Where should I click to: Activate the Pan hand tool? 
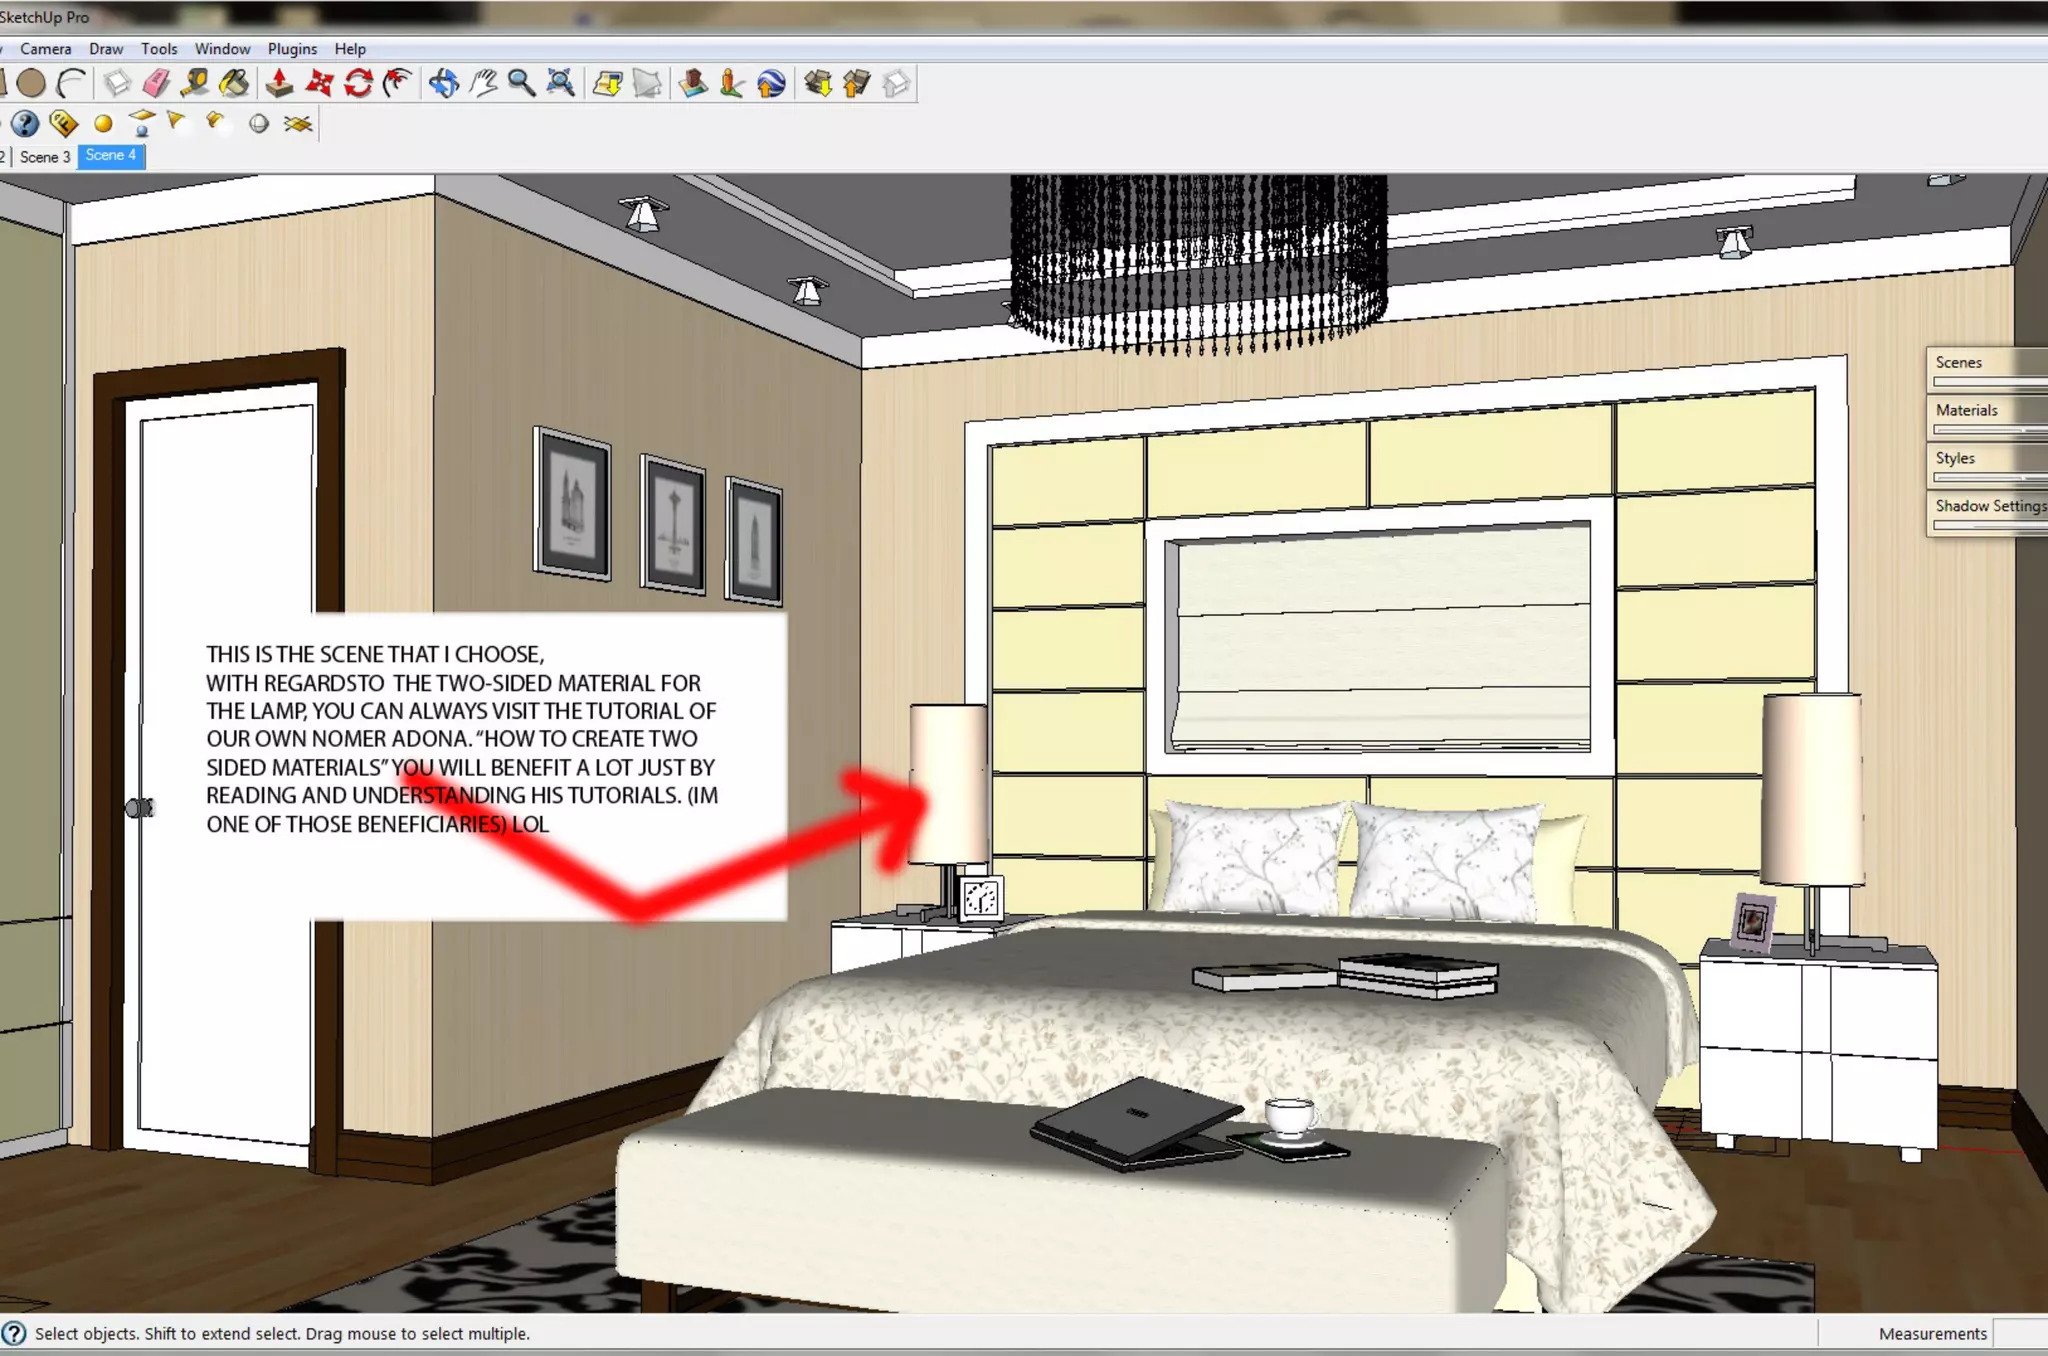coord(484,83)
